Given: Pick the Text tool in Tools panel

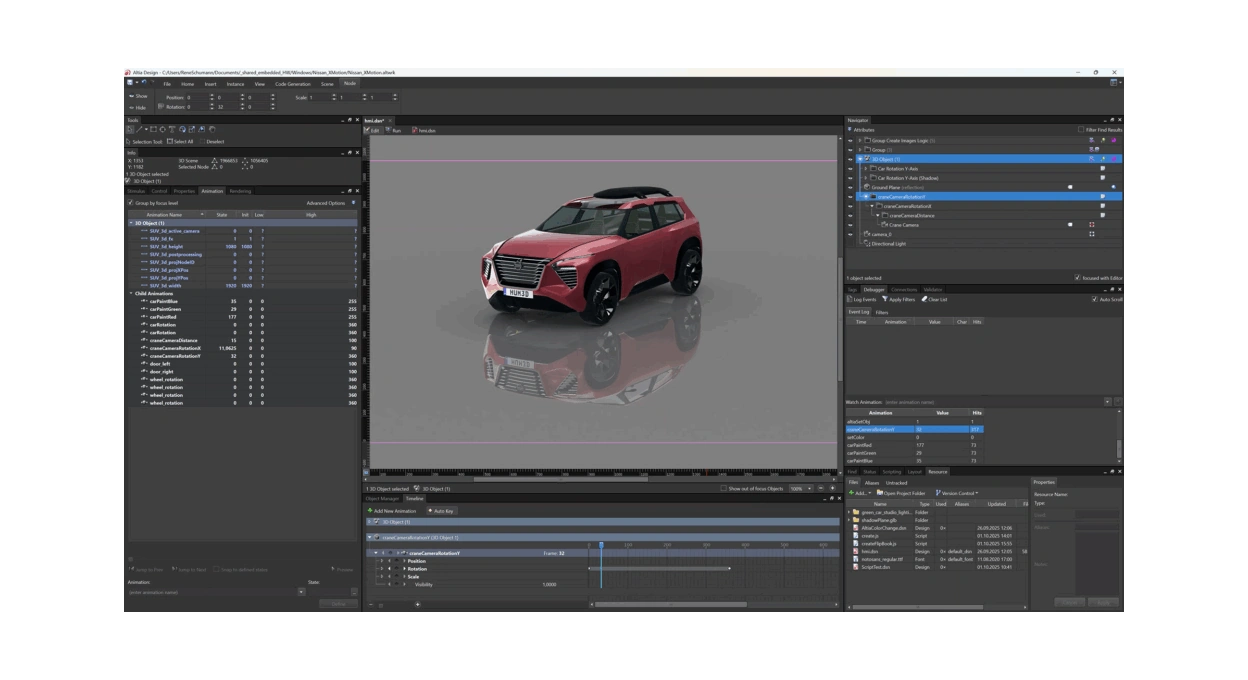Looking at the screenshot, I should (x=172, y=130).
